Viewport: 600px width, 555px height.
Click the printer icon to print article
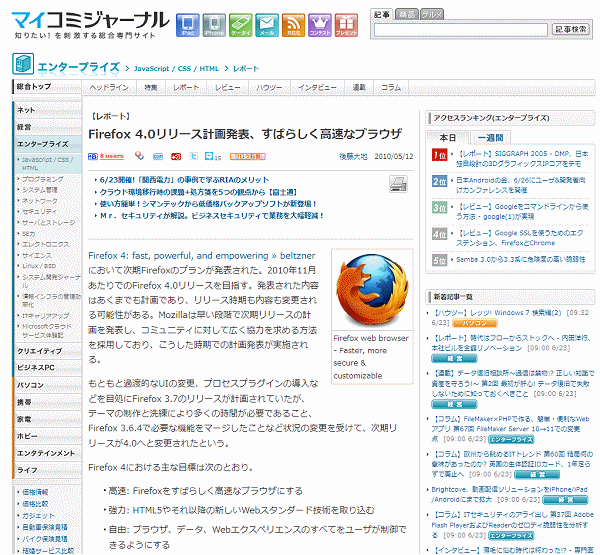coord(398,184)
